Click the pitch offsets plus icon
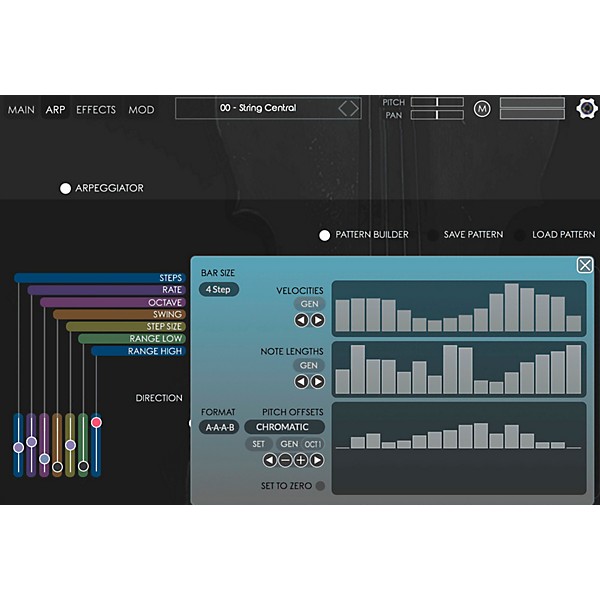The height and width of the screenshot is (600, 600). click(x=301, y=460)
